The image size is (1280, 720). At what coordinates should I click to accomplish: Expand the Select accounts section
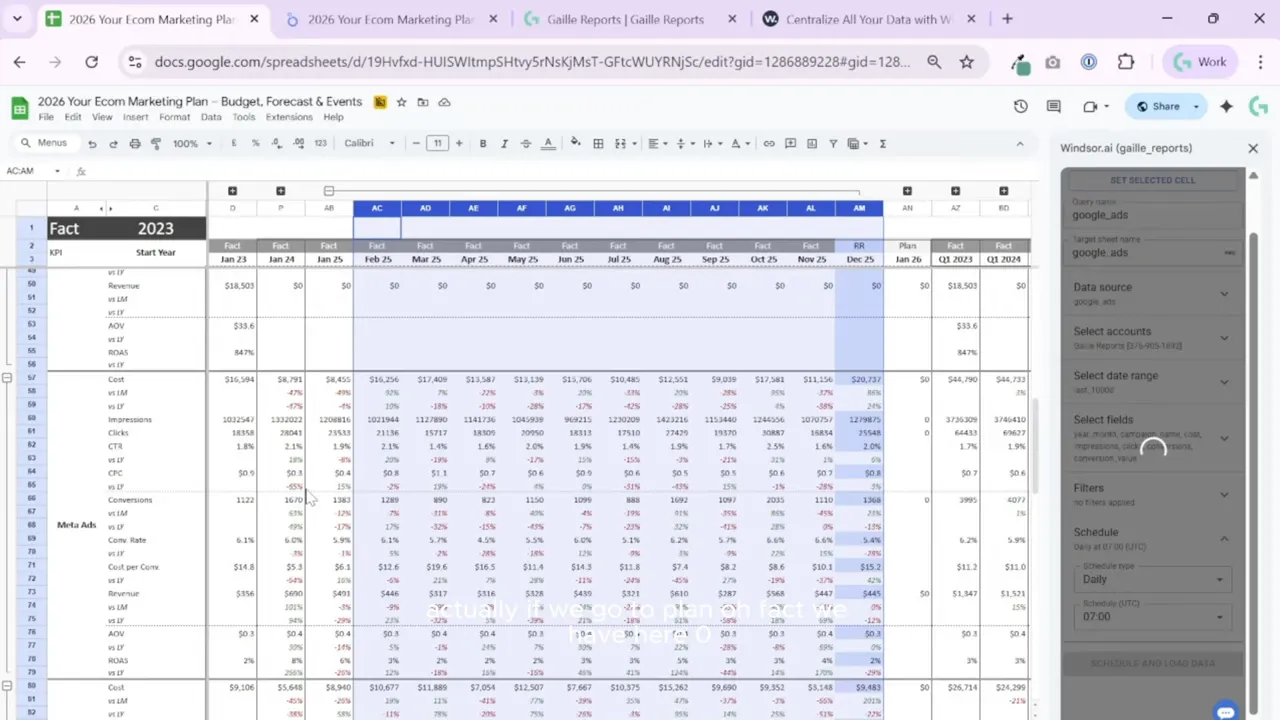(1224, 337)
